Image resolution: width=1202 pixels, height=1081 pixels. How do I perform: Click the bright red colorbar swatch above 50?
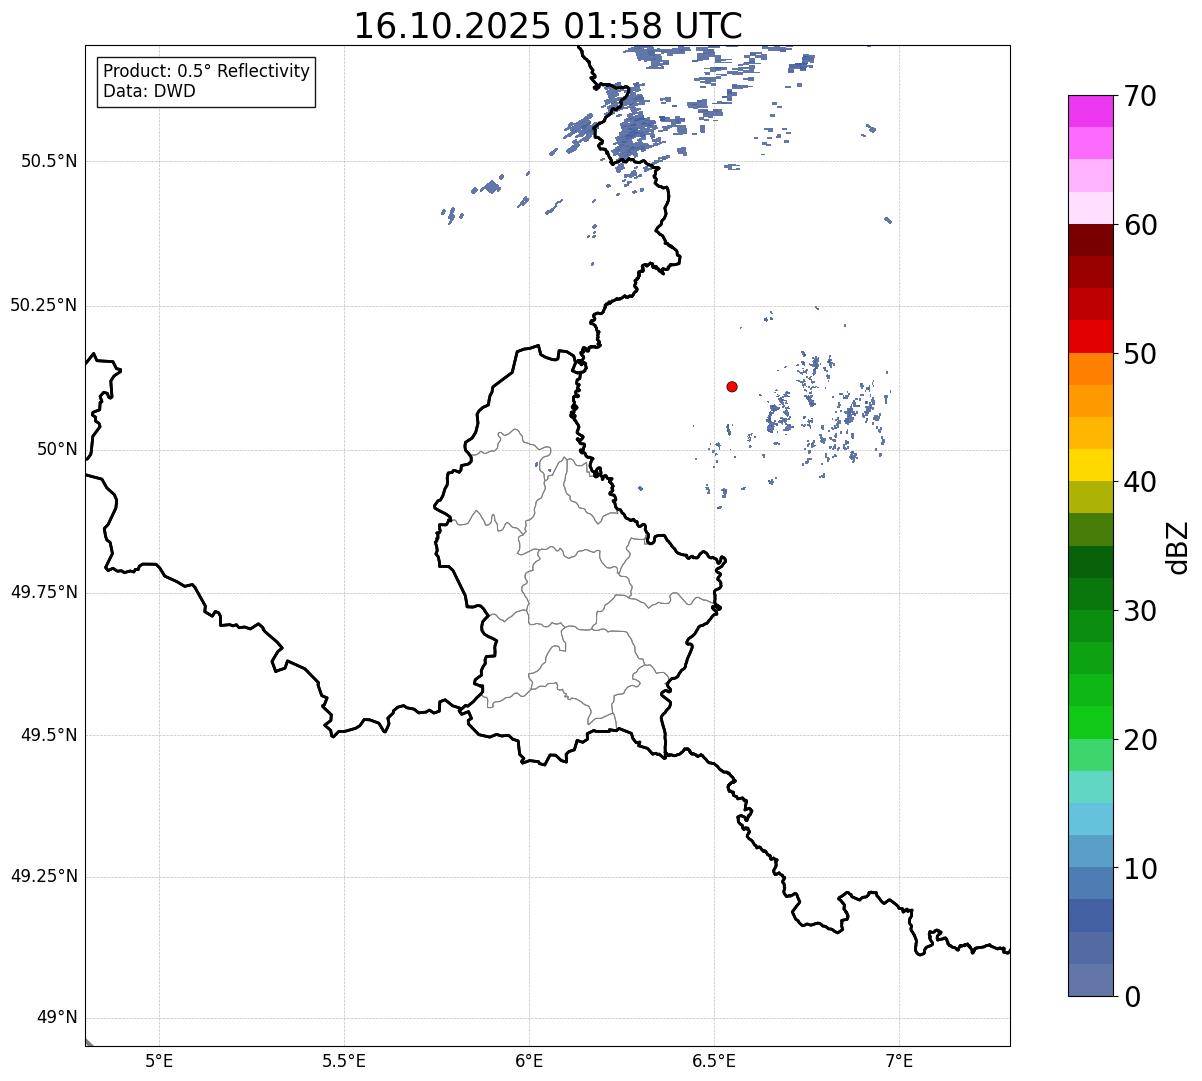[1090, 337]
